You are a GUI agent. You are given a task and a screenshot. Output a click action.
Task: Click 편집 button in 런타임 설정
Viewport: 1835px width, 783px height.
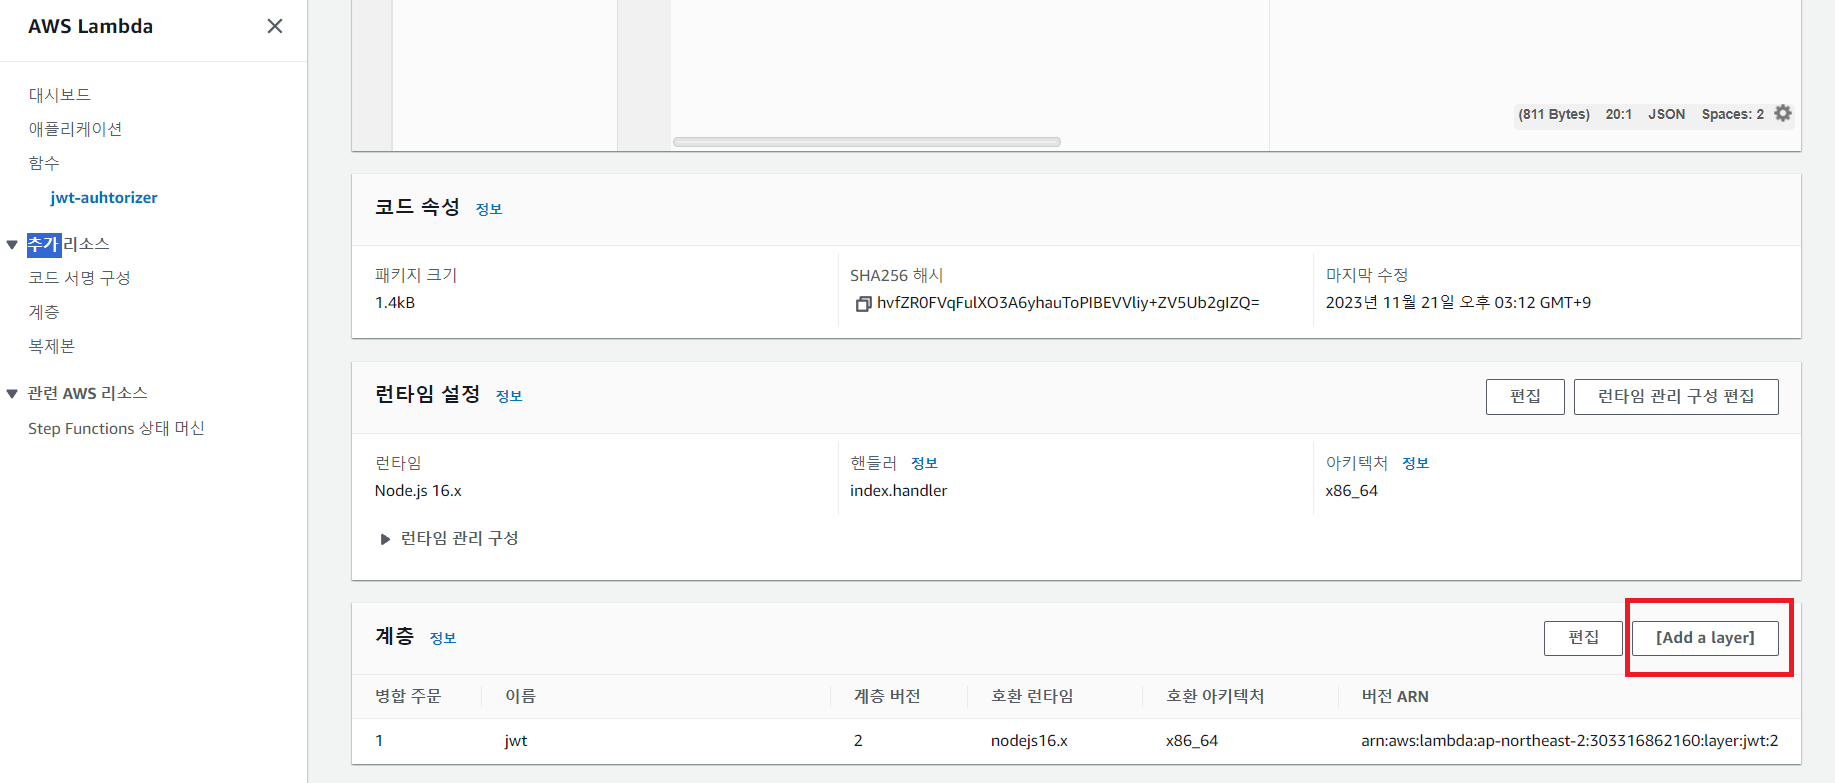pos(1525,396)
